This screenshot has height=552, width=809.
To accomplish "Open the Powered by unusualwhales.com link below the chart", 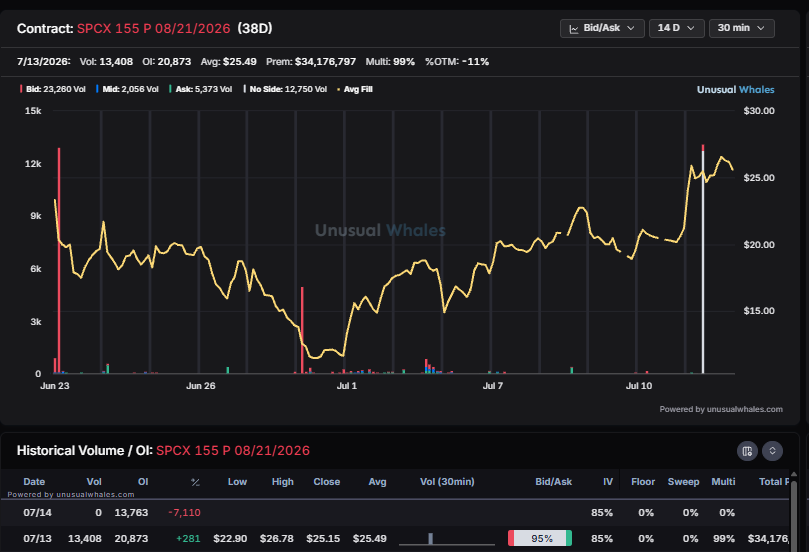I will point(721,409).
